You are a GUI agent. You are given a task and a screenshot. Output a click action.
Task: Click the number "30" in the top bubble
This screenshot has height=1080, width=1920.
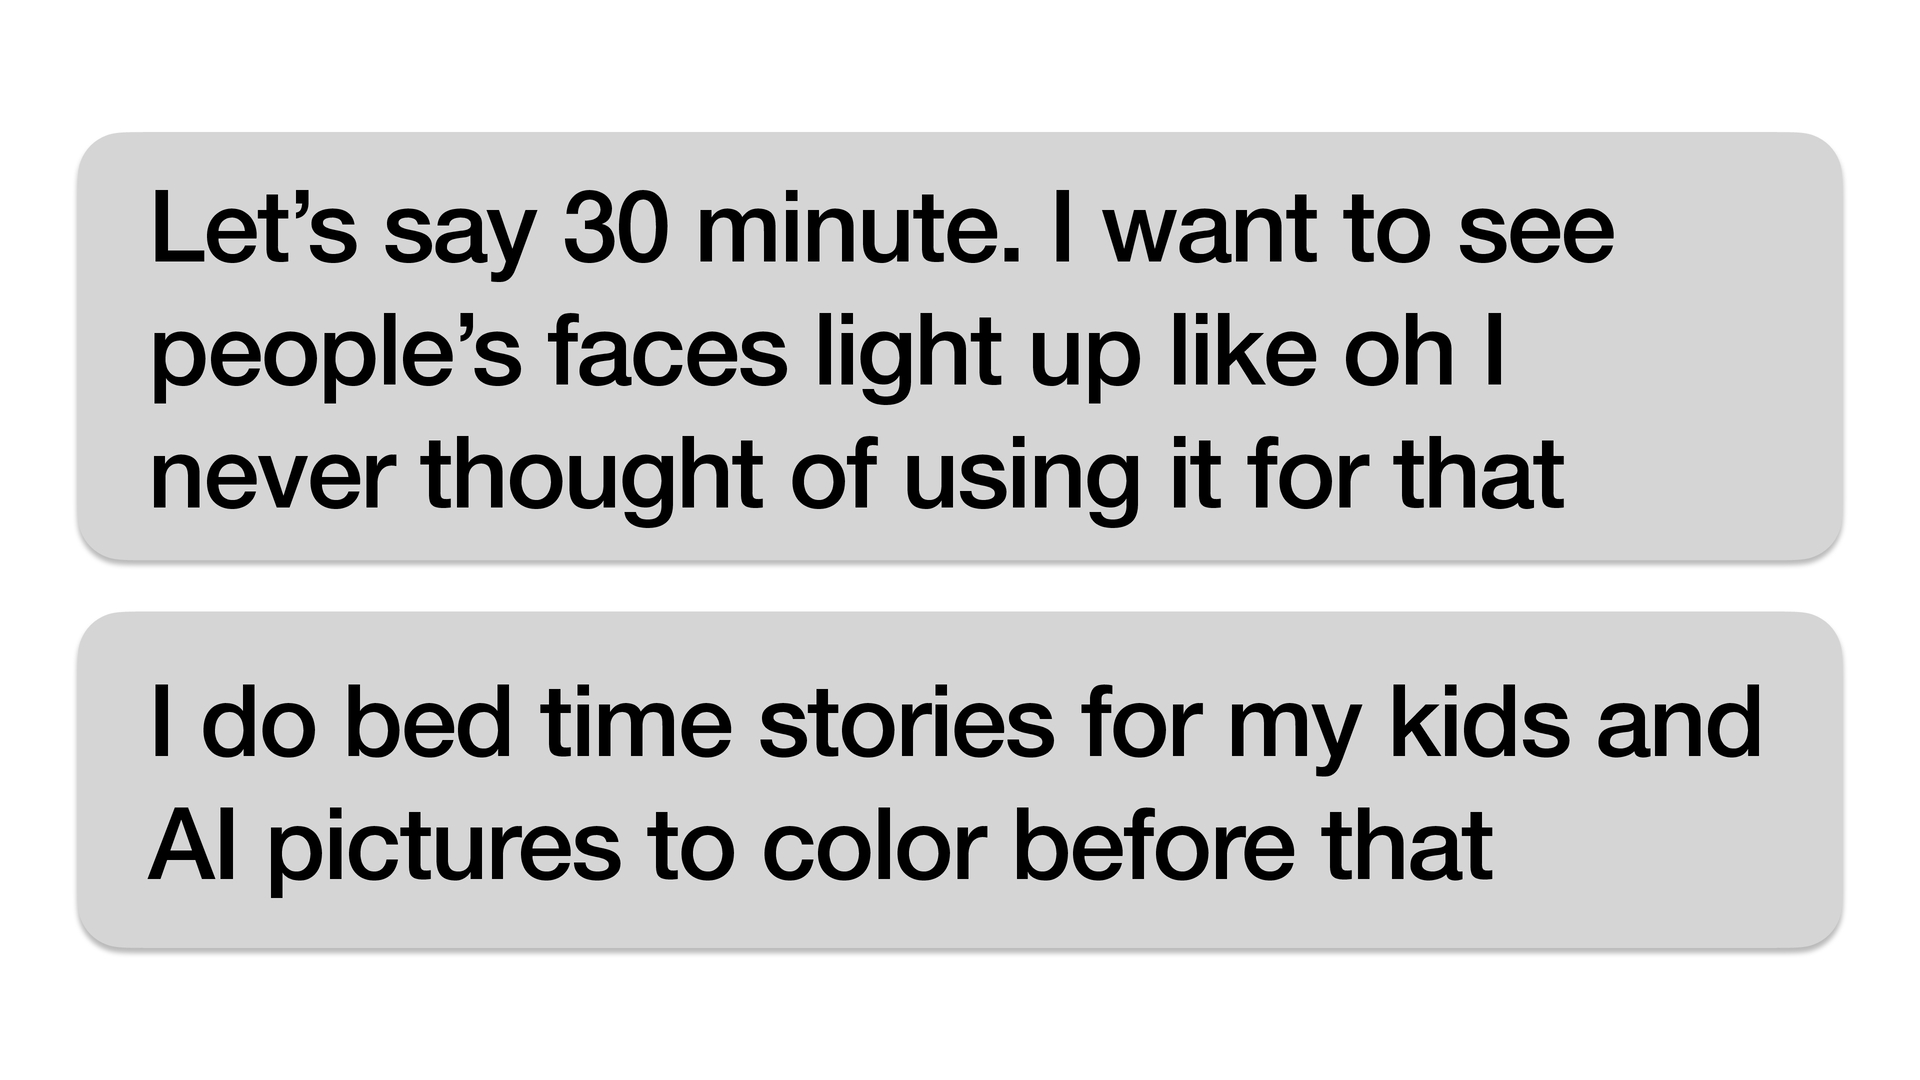point(615,228)
